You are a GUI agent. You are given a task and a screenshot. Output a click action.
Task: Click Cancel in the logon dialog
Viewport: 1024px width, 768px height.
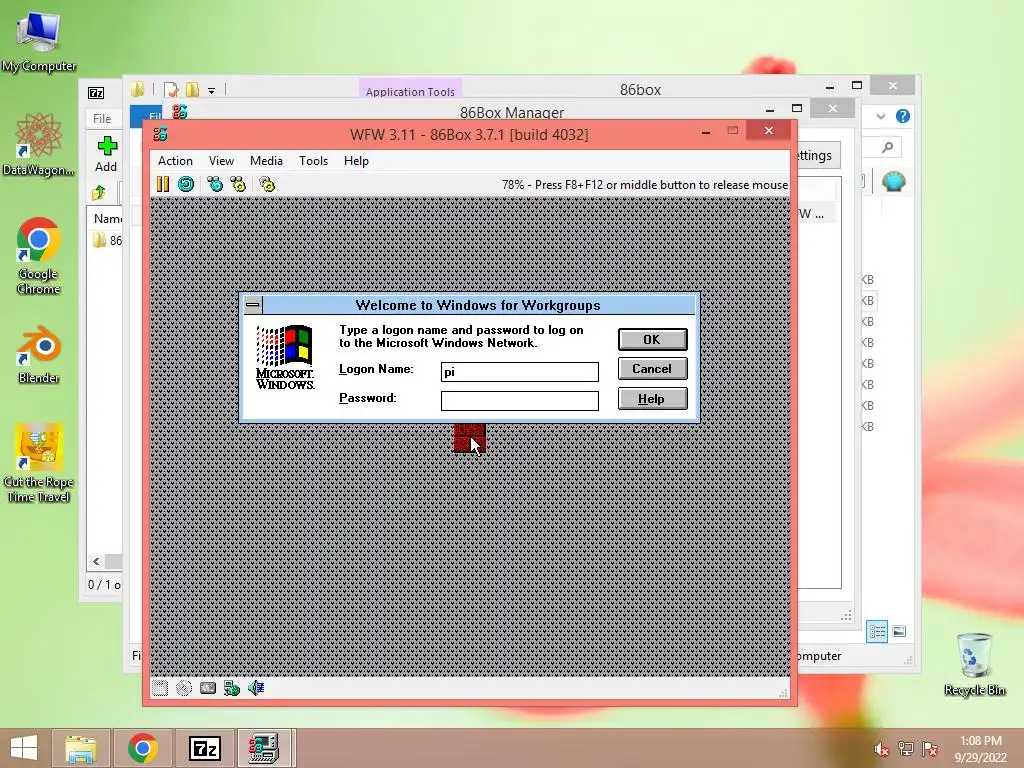point(652,369)
